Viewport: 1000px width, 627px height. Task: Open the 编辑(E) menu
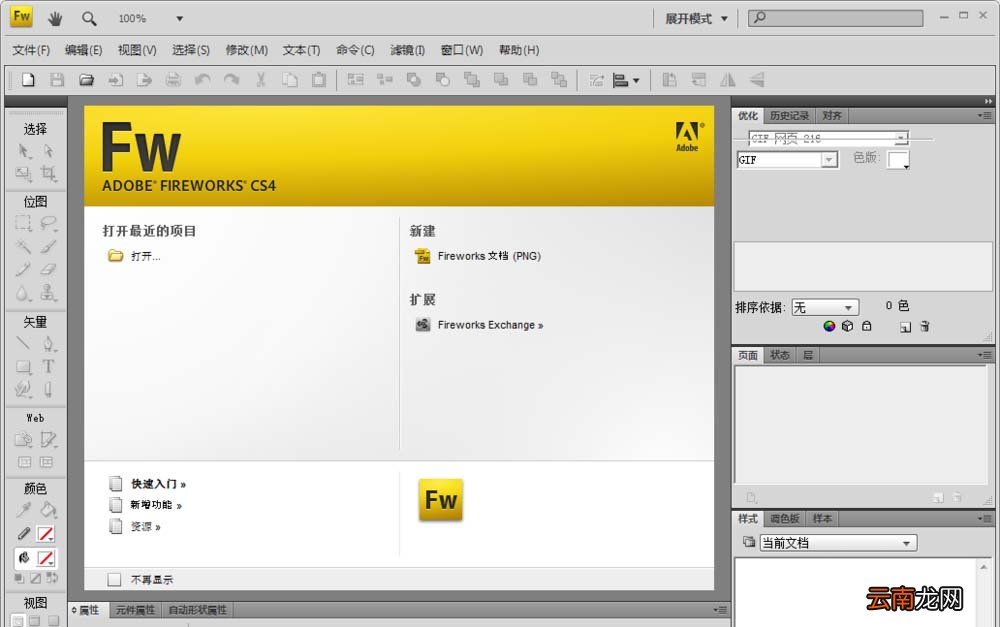84,50
